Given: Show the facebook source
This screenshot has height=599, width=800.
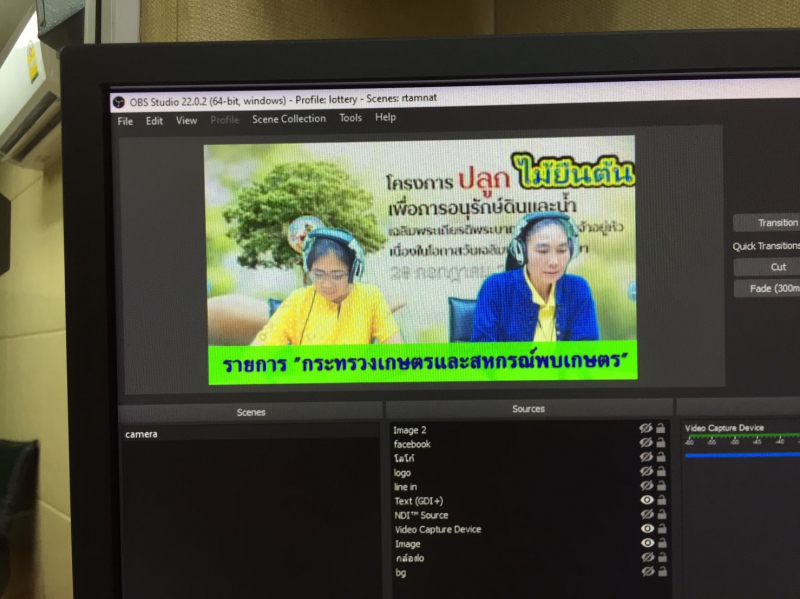Looking at the screenshot, I should coord(647,443).
